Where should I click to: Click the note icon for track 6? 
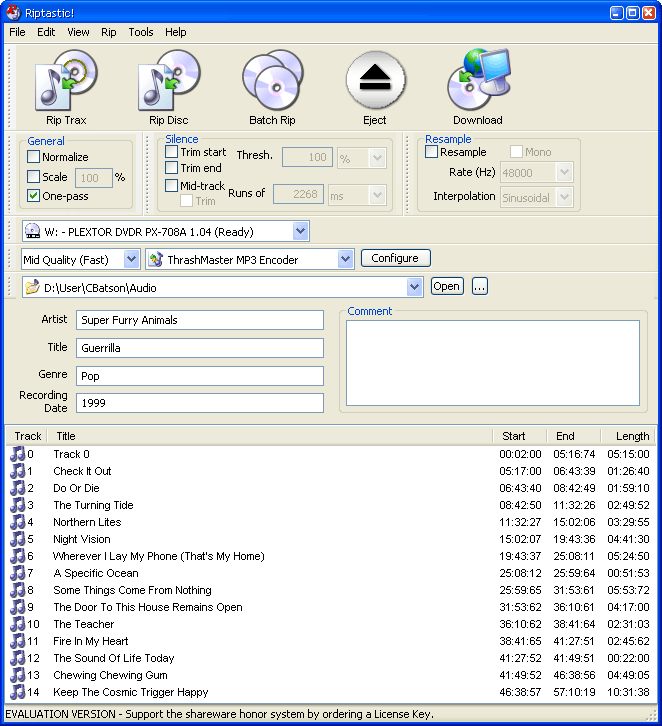pyautogui.click(x=18, y=556)
